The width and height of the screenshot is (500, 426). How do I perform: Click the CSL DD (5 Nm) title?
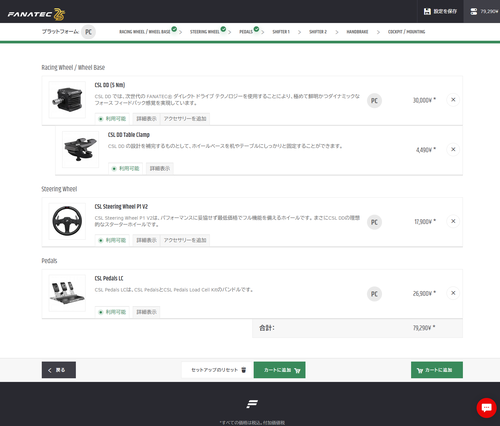(x=110, y=85)
